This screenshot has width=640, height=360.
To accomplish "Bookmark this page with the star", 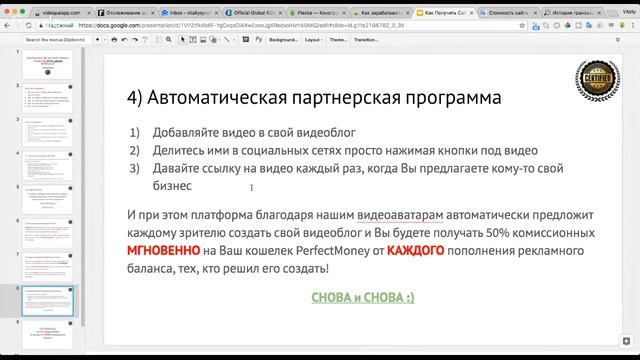I will tap(522, 25).
